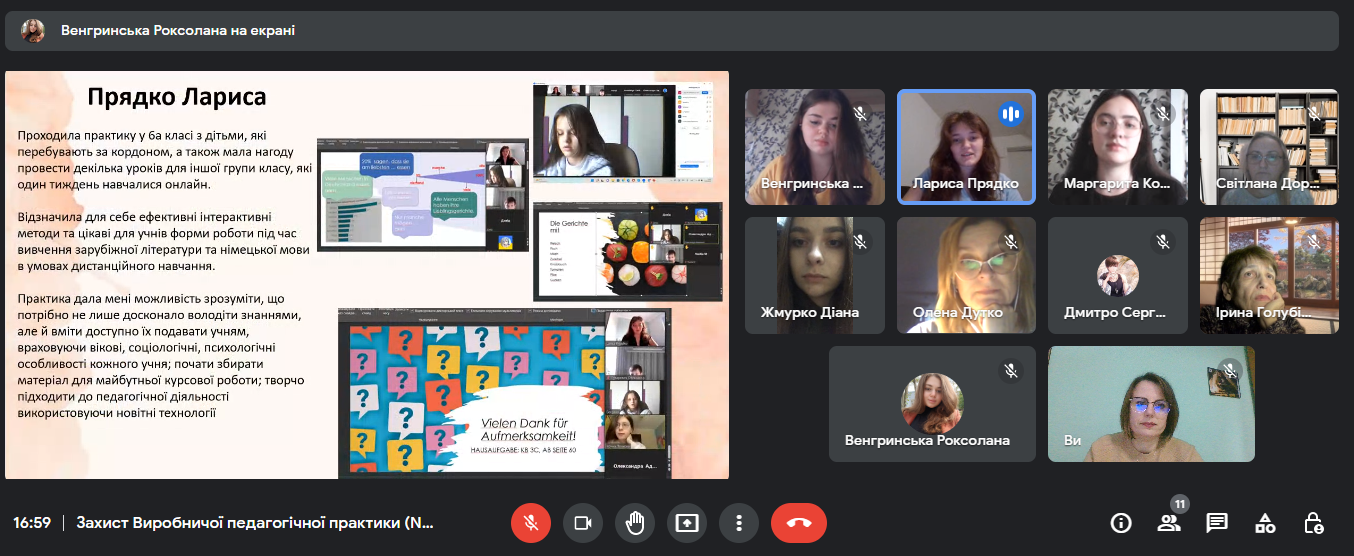Select Олена Дутко's video tile
This screenshot has height=556, width=1354.
coord(966,275)
